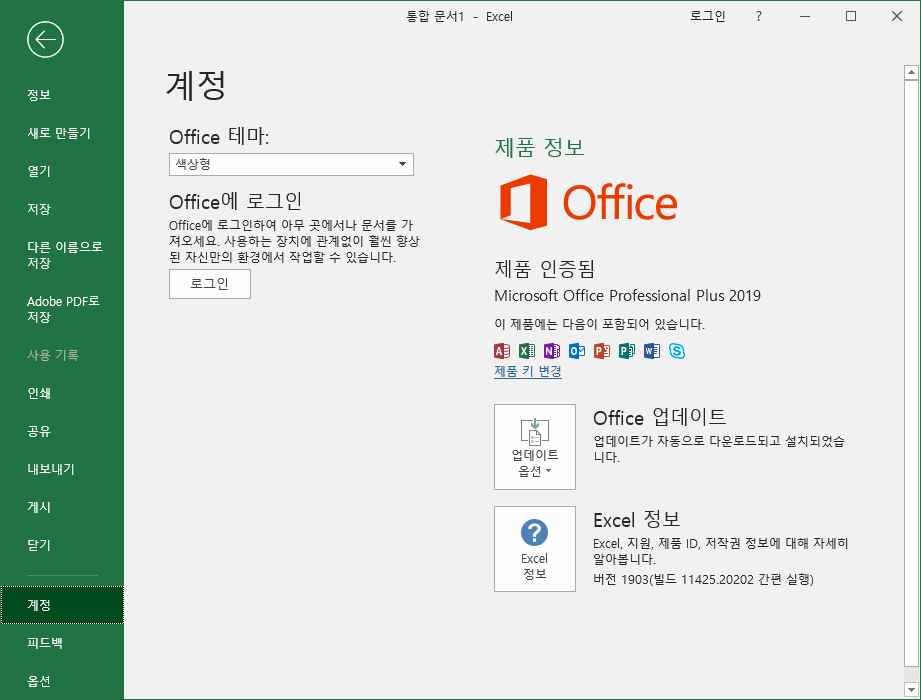Click the scrollbar down arrow
The height and width of the screenshot is (700, 921).
click(911, 689)
